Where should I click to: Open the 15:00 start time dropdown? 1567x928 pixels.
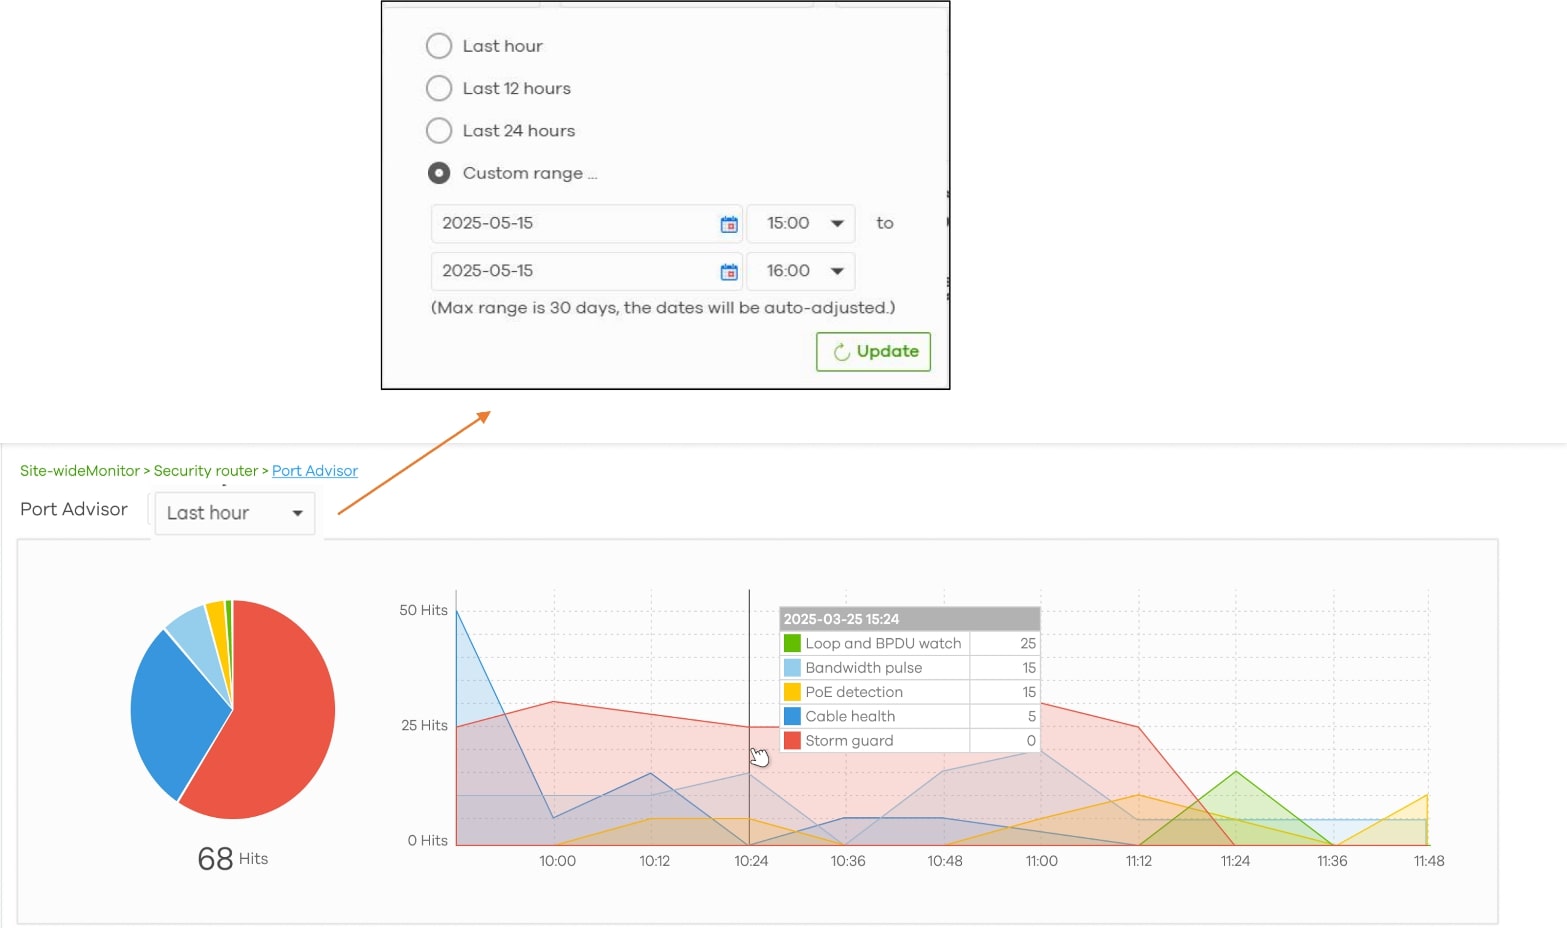pos(801,224)
